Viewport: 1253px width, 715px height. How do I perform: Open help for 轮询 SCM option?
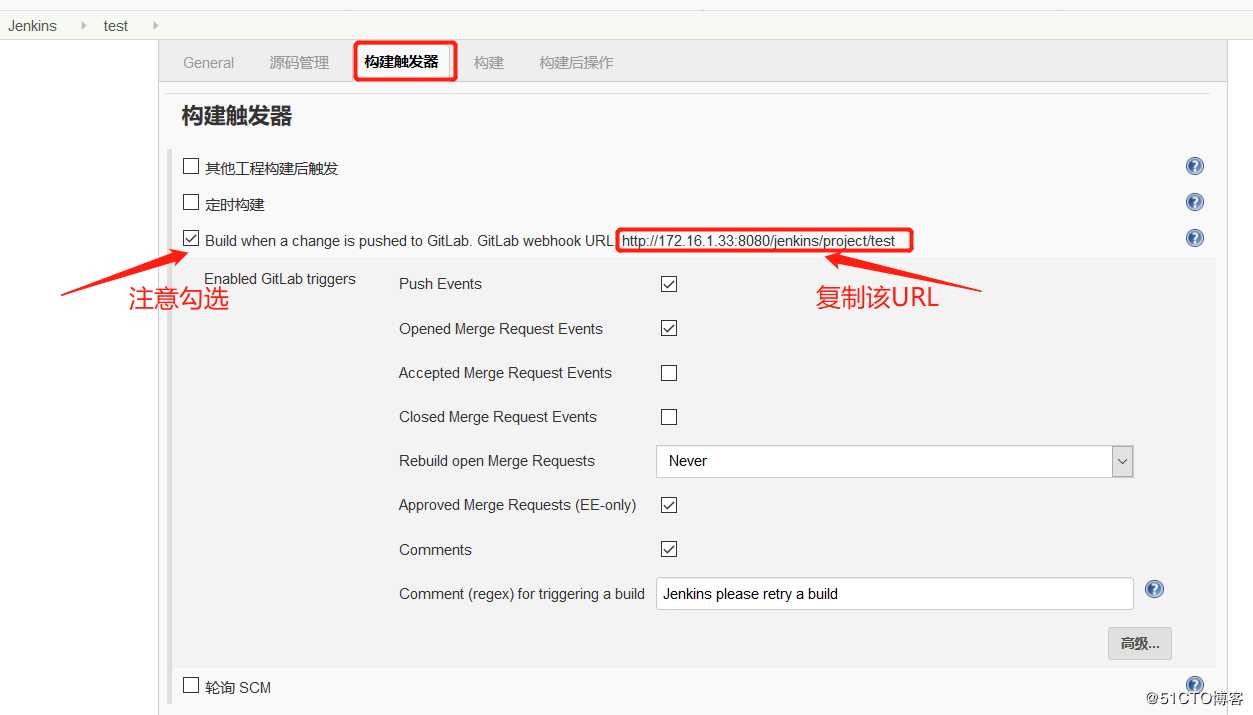pos(1194,685)
